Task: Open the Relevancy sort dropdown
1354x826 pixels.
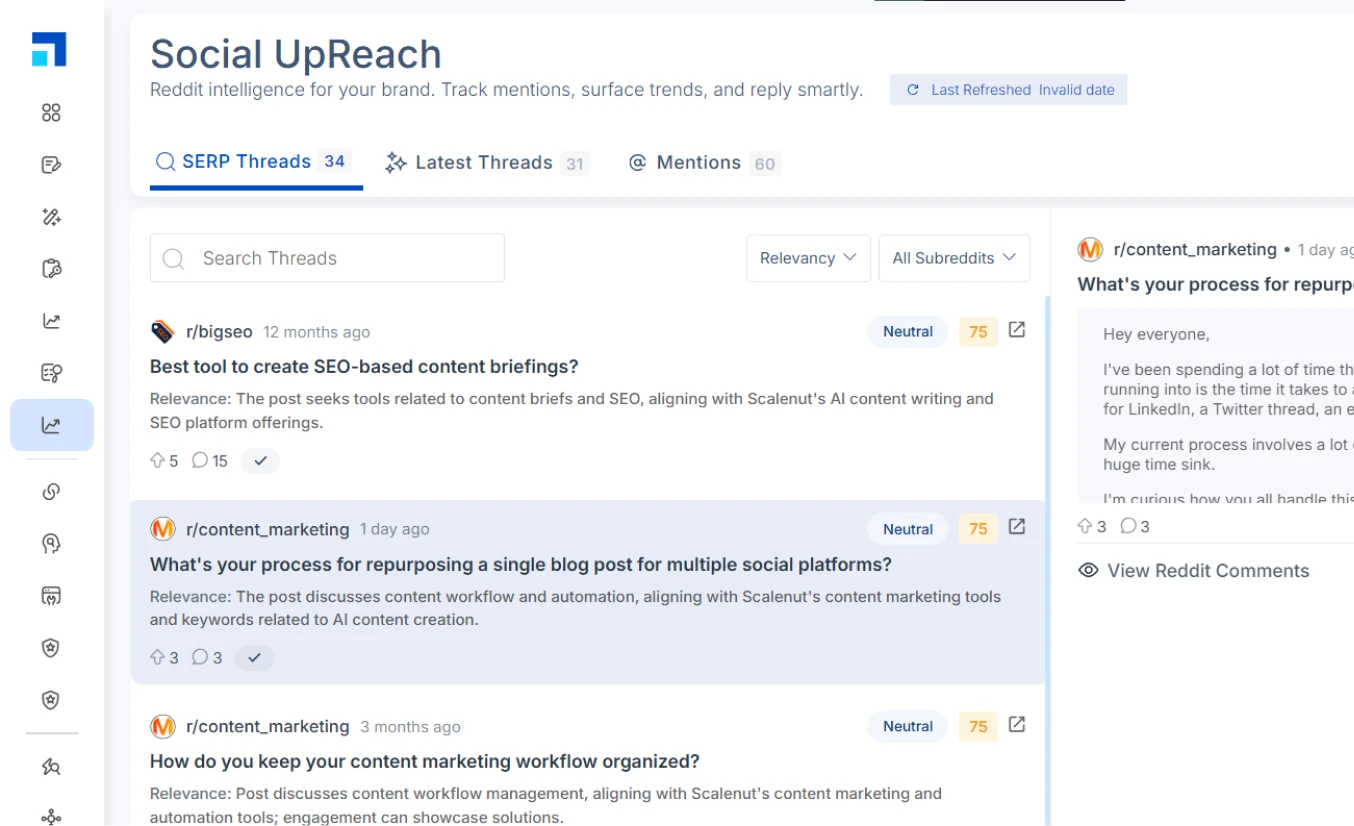Action: point(808,258)
